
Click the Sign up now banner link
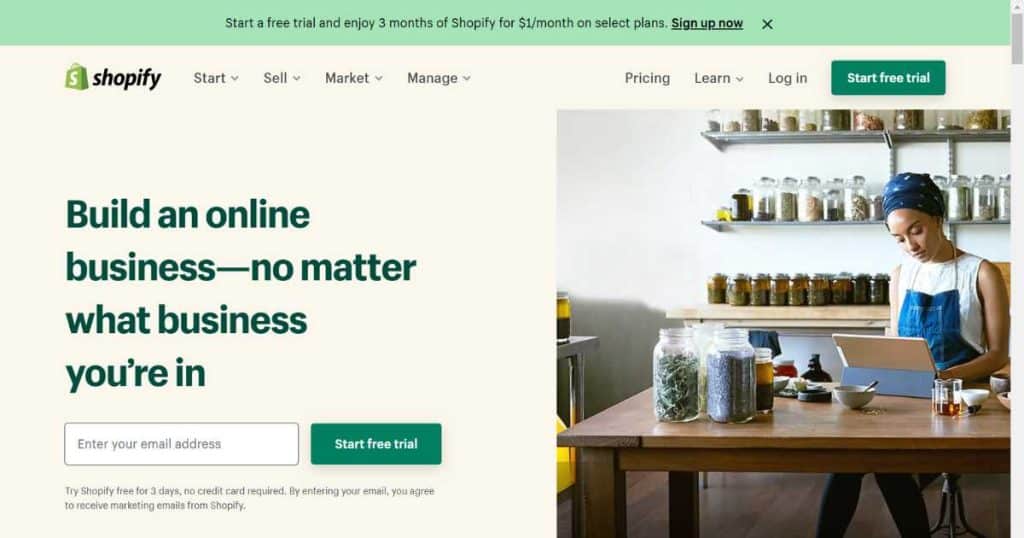pyautogui.click(x=707, y=23)
